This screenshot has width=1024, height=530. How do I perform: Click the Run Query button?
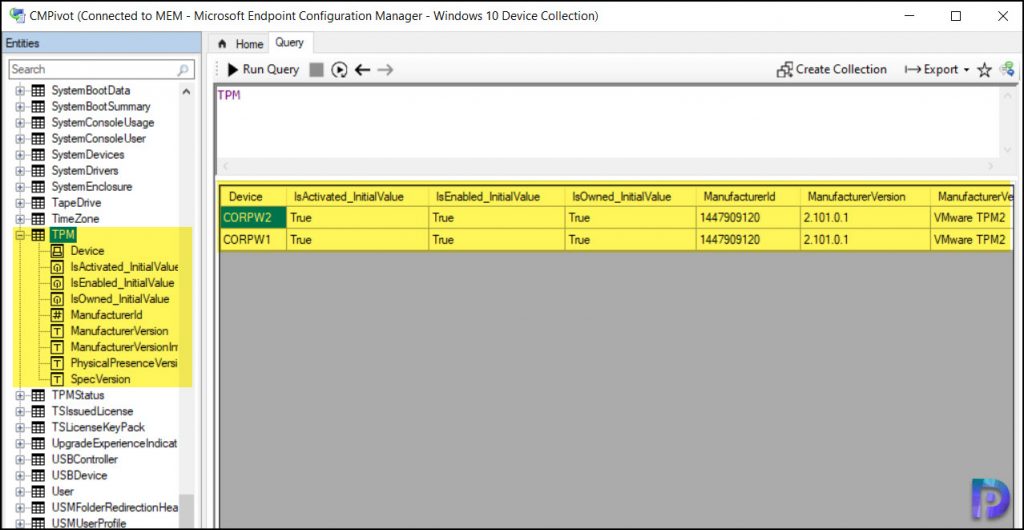click(263, 69)
